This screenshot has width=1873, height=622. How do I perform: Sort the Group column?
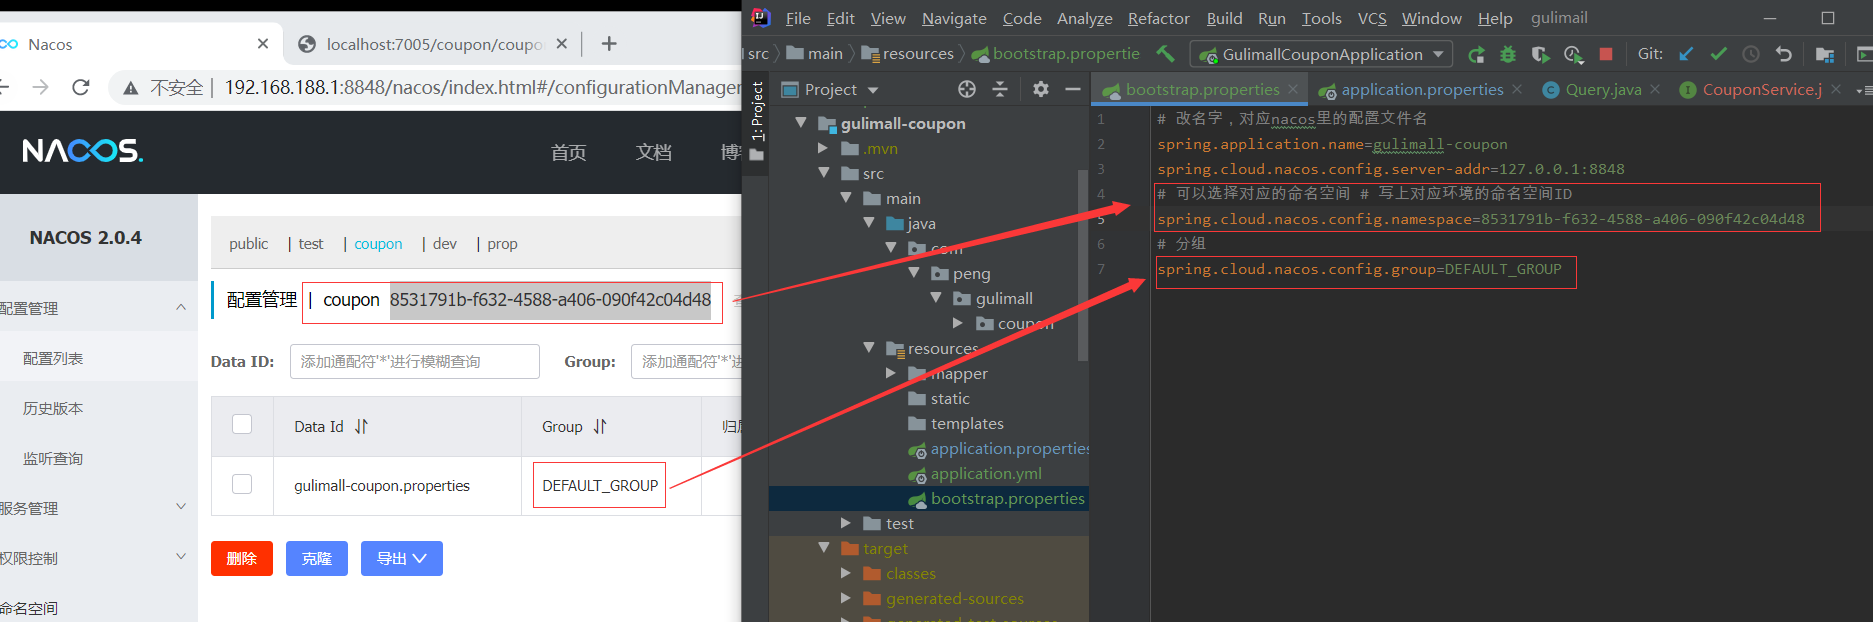pyautogui.click(x=600, y=426)
